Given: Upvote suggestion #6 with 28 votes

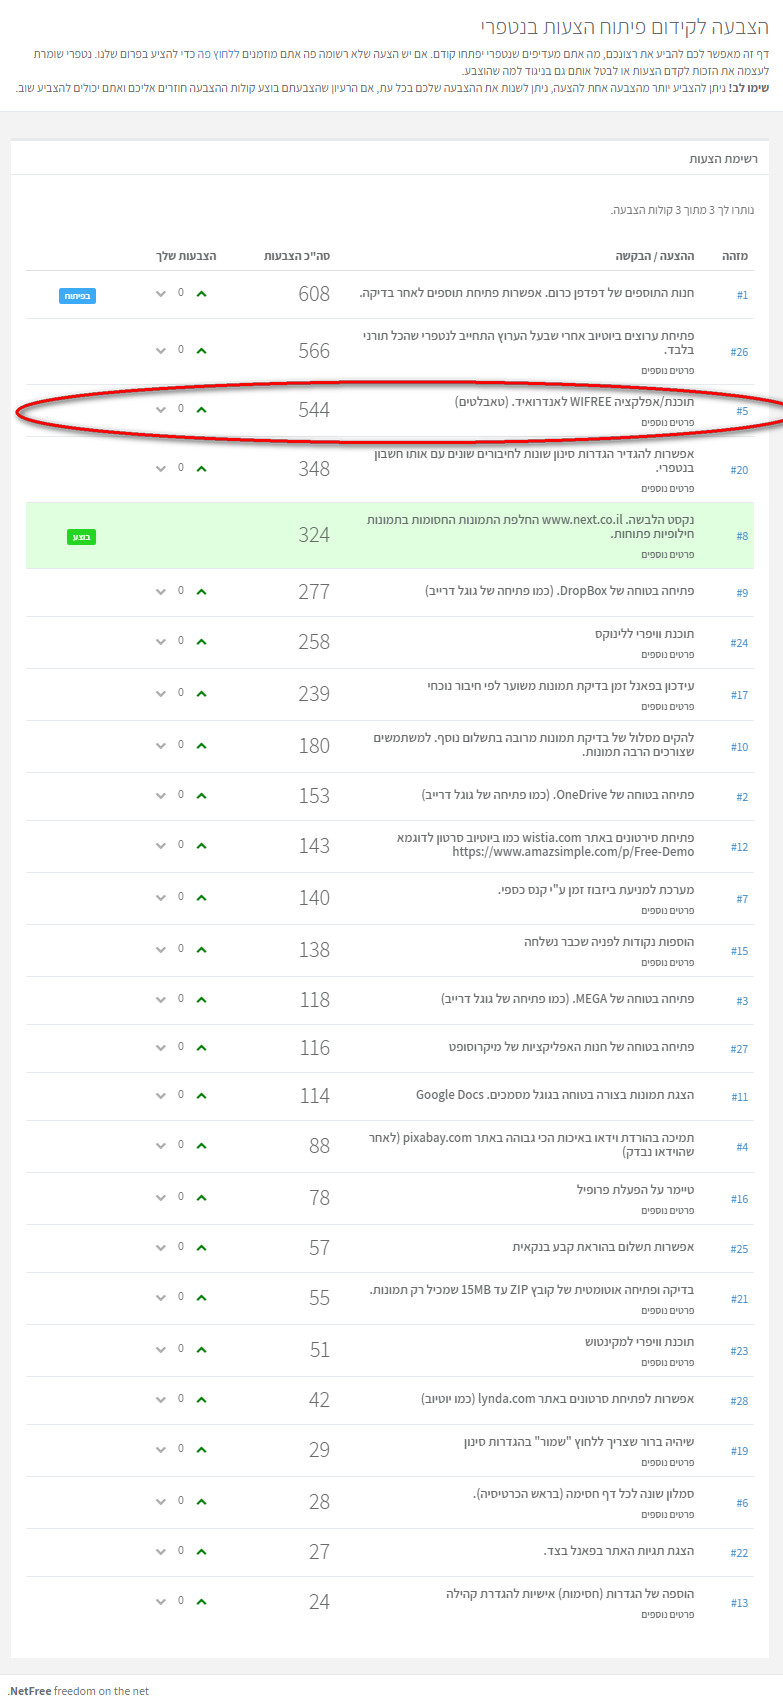Looking at the screenshot, I should click(x=201, y=1502).
